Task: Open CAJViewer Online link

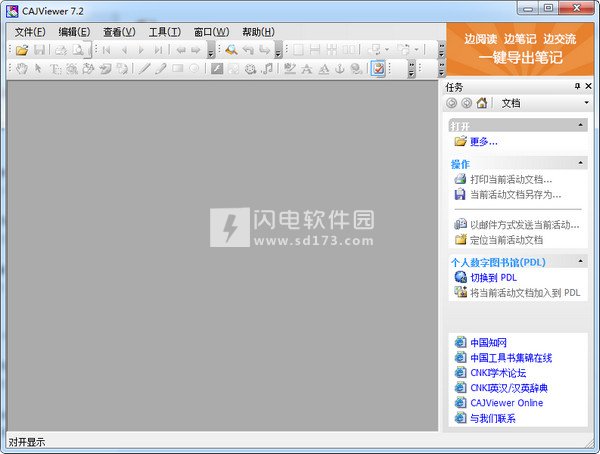Action: [x=507, y=403]
